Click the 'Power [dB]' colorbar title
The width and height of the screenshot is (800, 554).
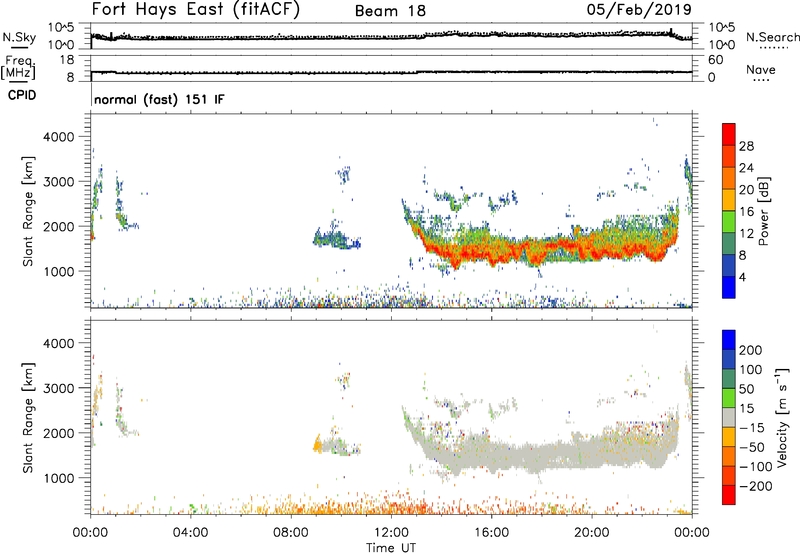coord(763,211)
